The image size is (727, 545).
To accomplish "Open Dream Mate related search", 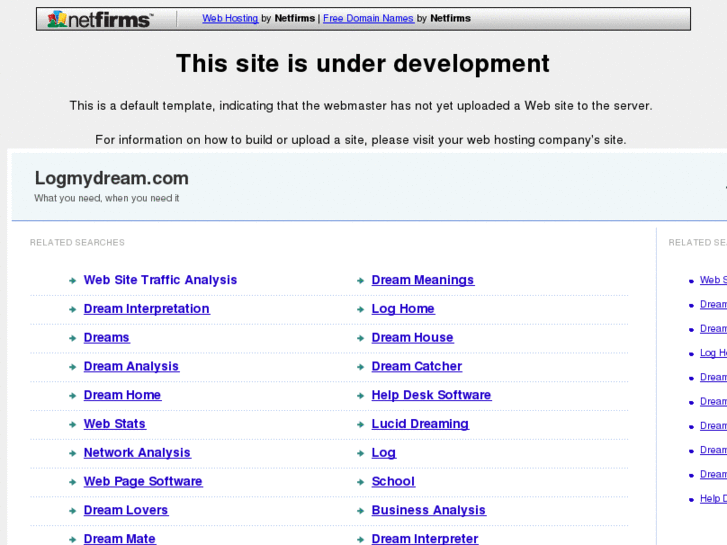I will point(120,539).
